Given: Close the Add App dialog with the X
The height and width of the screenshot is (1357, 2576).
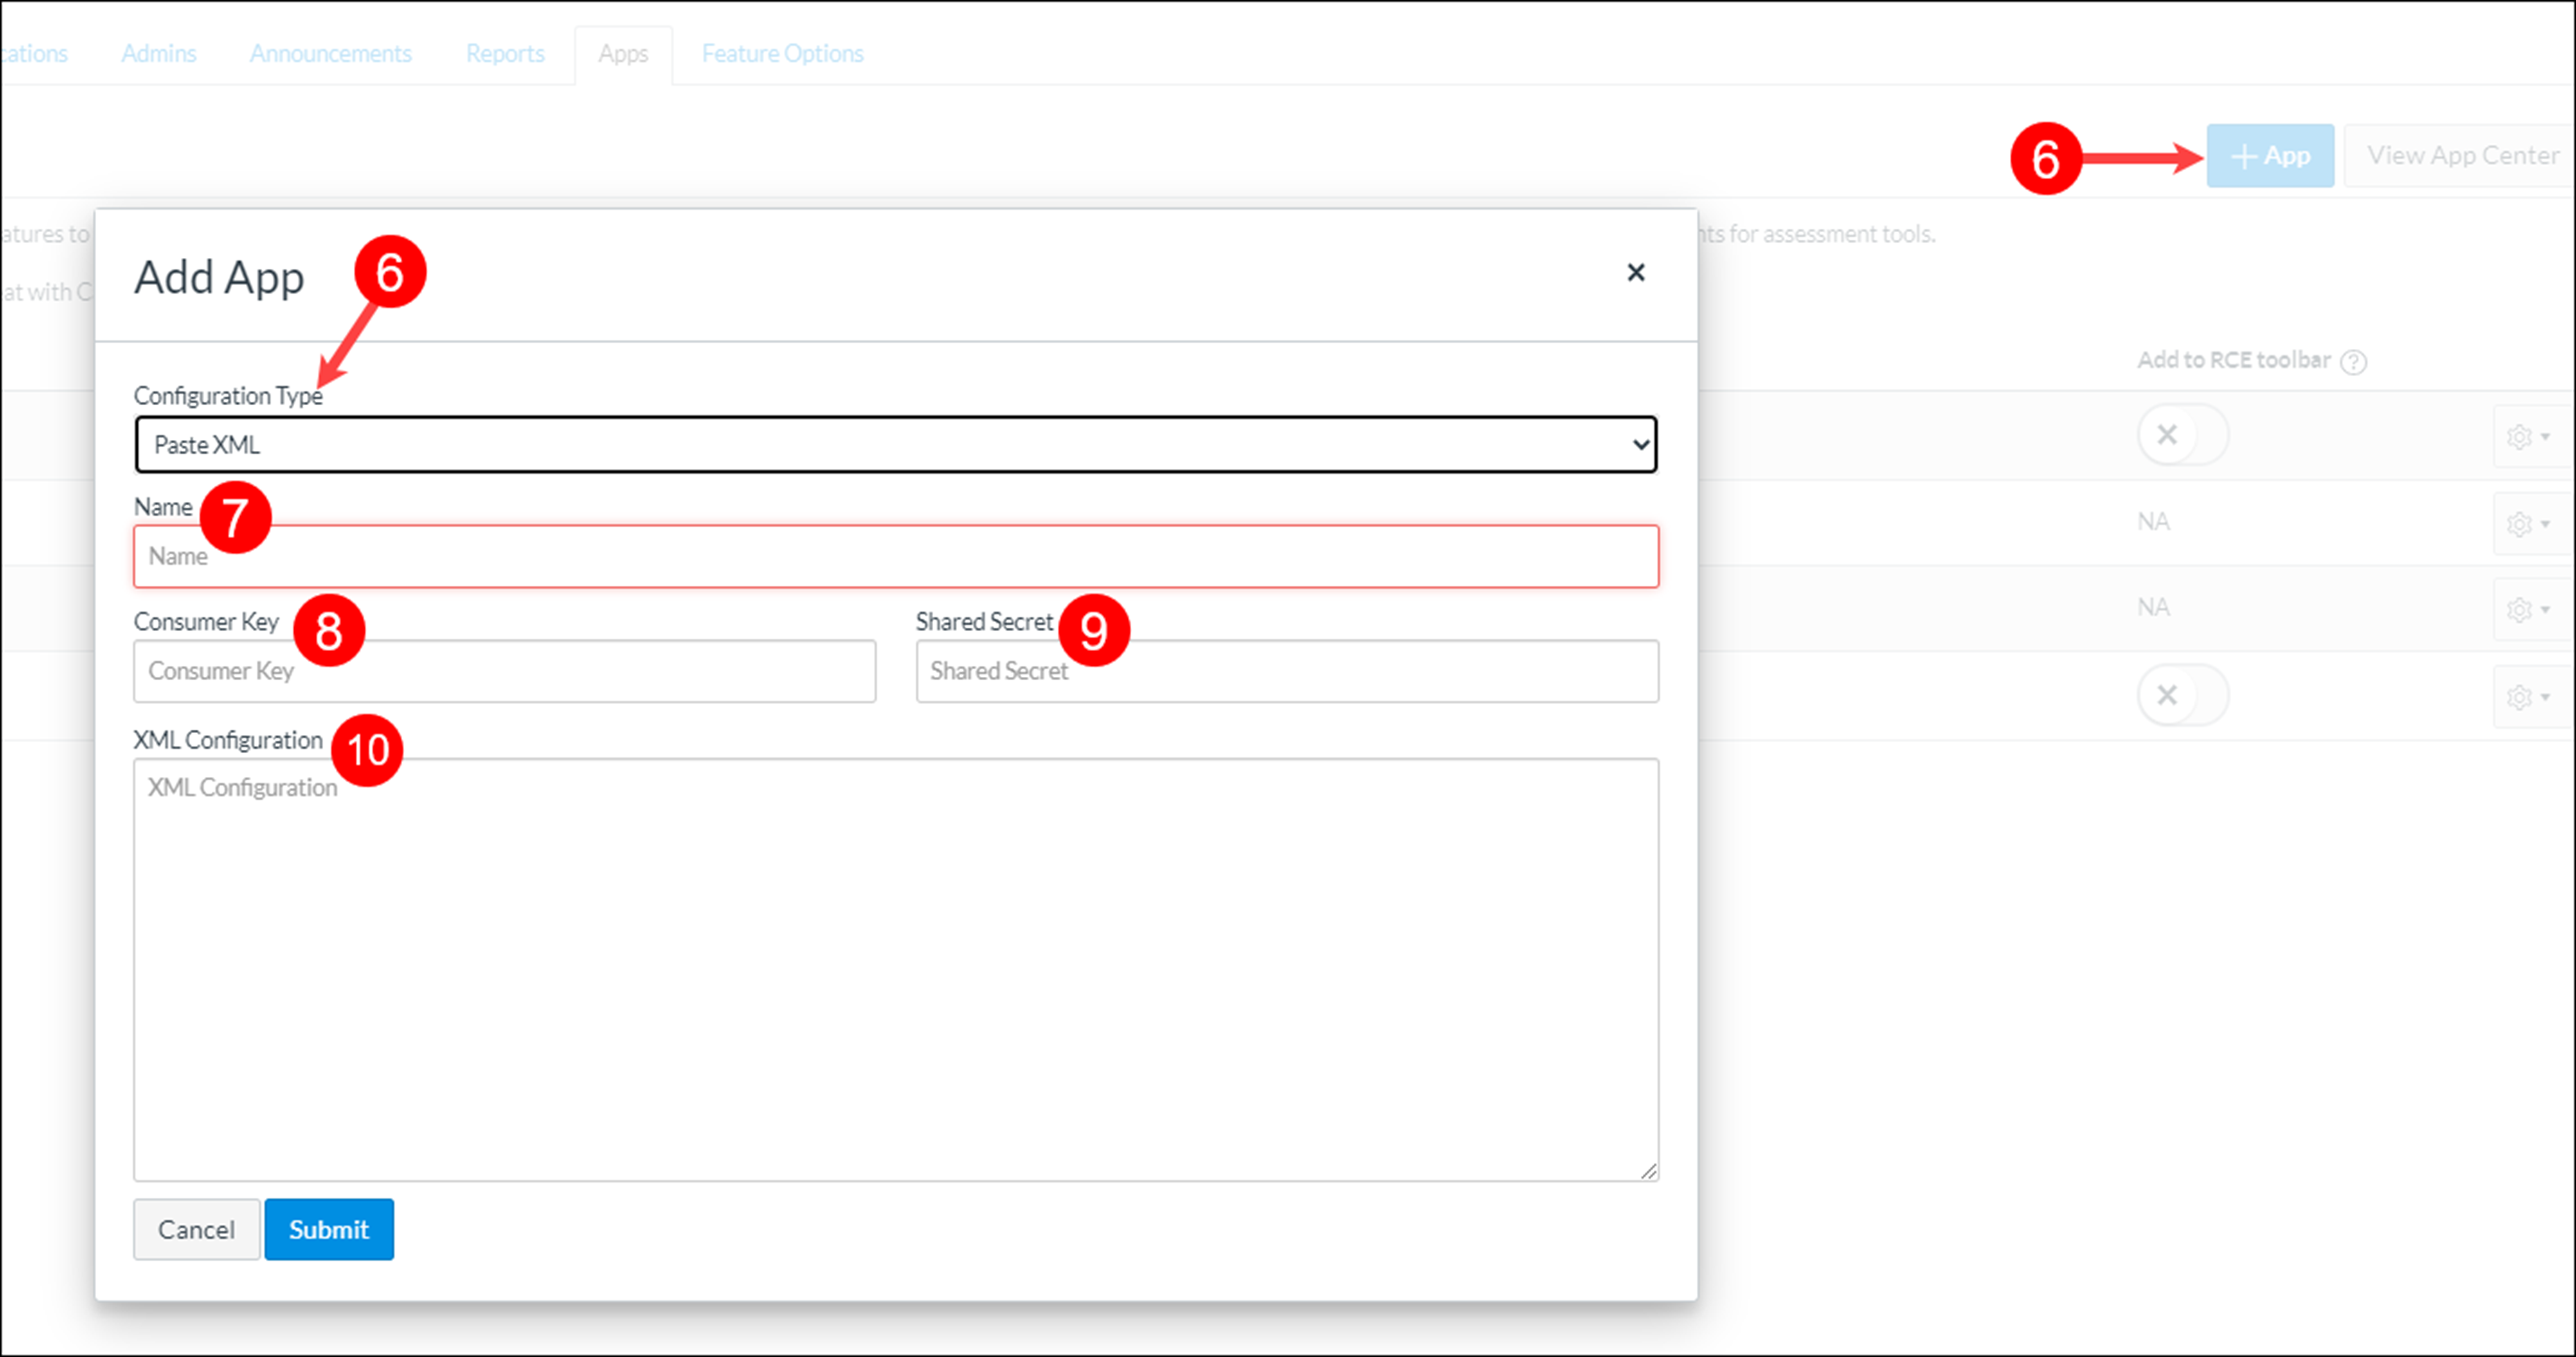Looking at the screenshot, I should point(1635,272).
